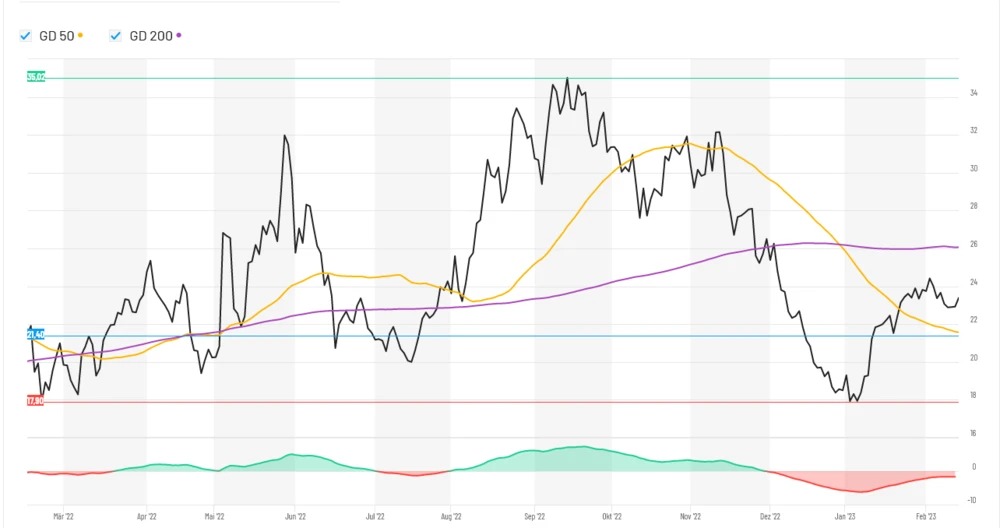The image size is (1000, 528).
Task: Click the Jun '22 x-axis label
Action: (x=295, y=517)
